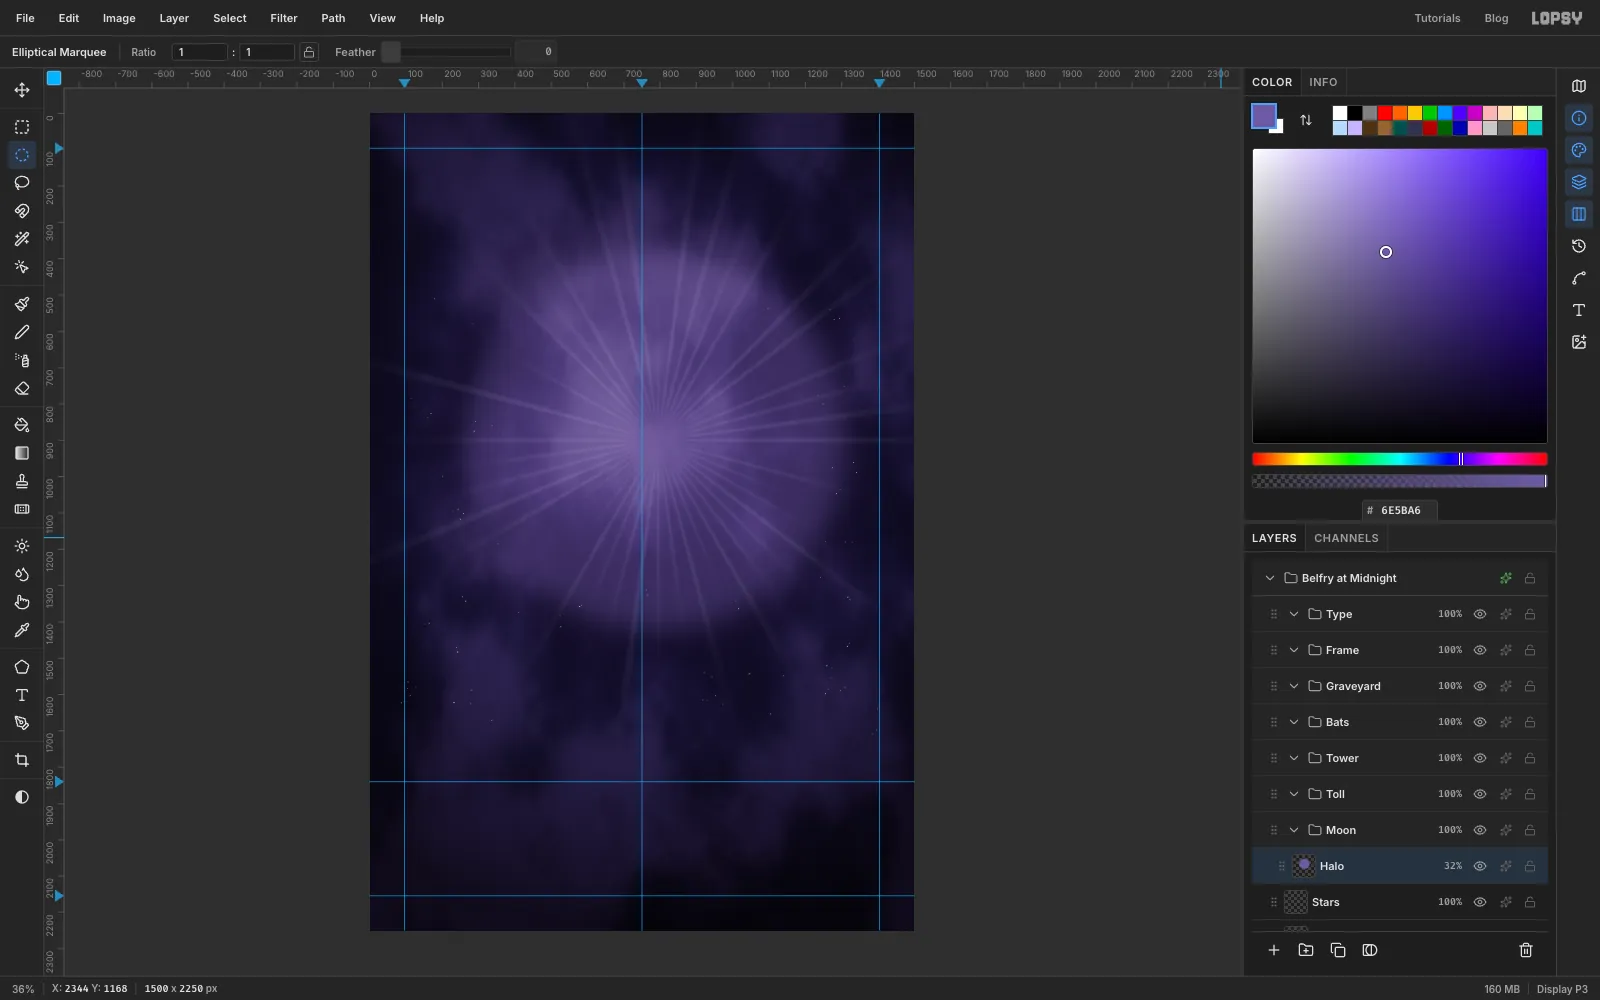Toggle the ratio lock in options bar

[309, 52]
